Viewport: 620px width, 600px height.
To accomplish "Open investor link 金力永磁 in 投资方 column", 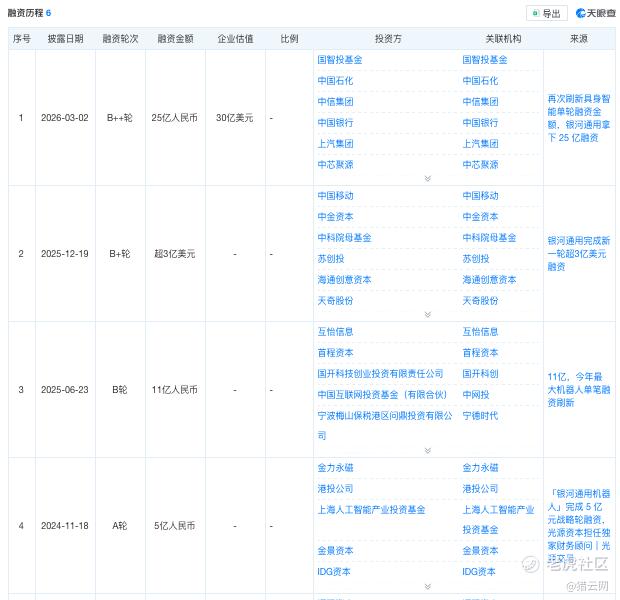I will pos(335,468).
